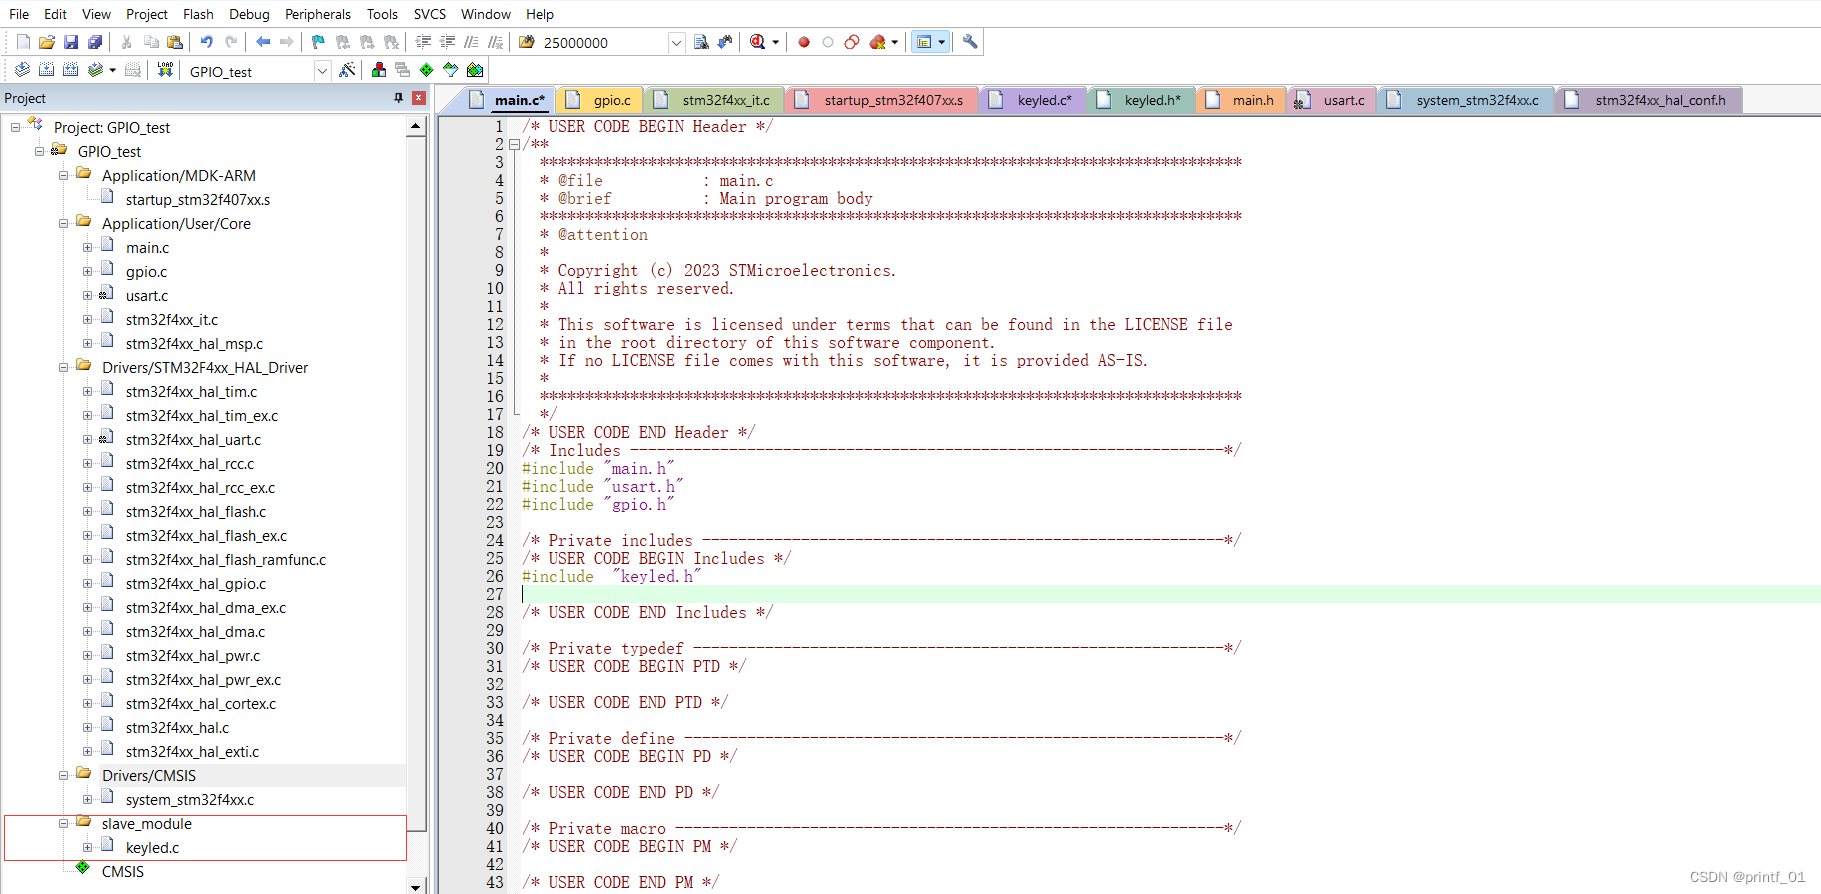Navigate backwards with blue left arrow
This screenshot has width=1821, height=894.
point(263,42)
